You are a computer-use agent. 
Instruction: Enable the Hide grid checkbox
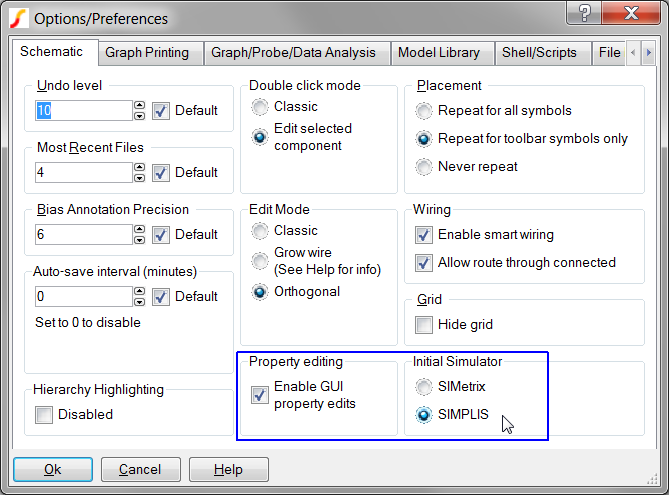coord(424,324)
